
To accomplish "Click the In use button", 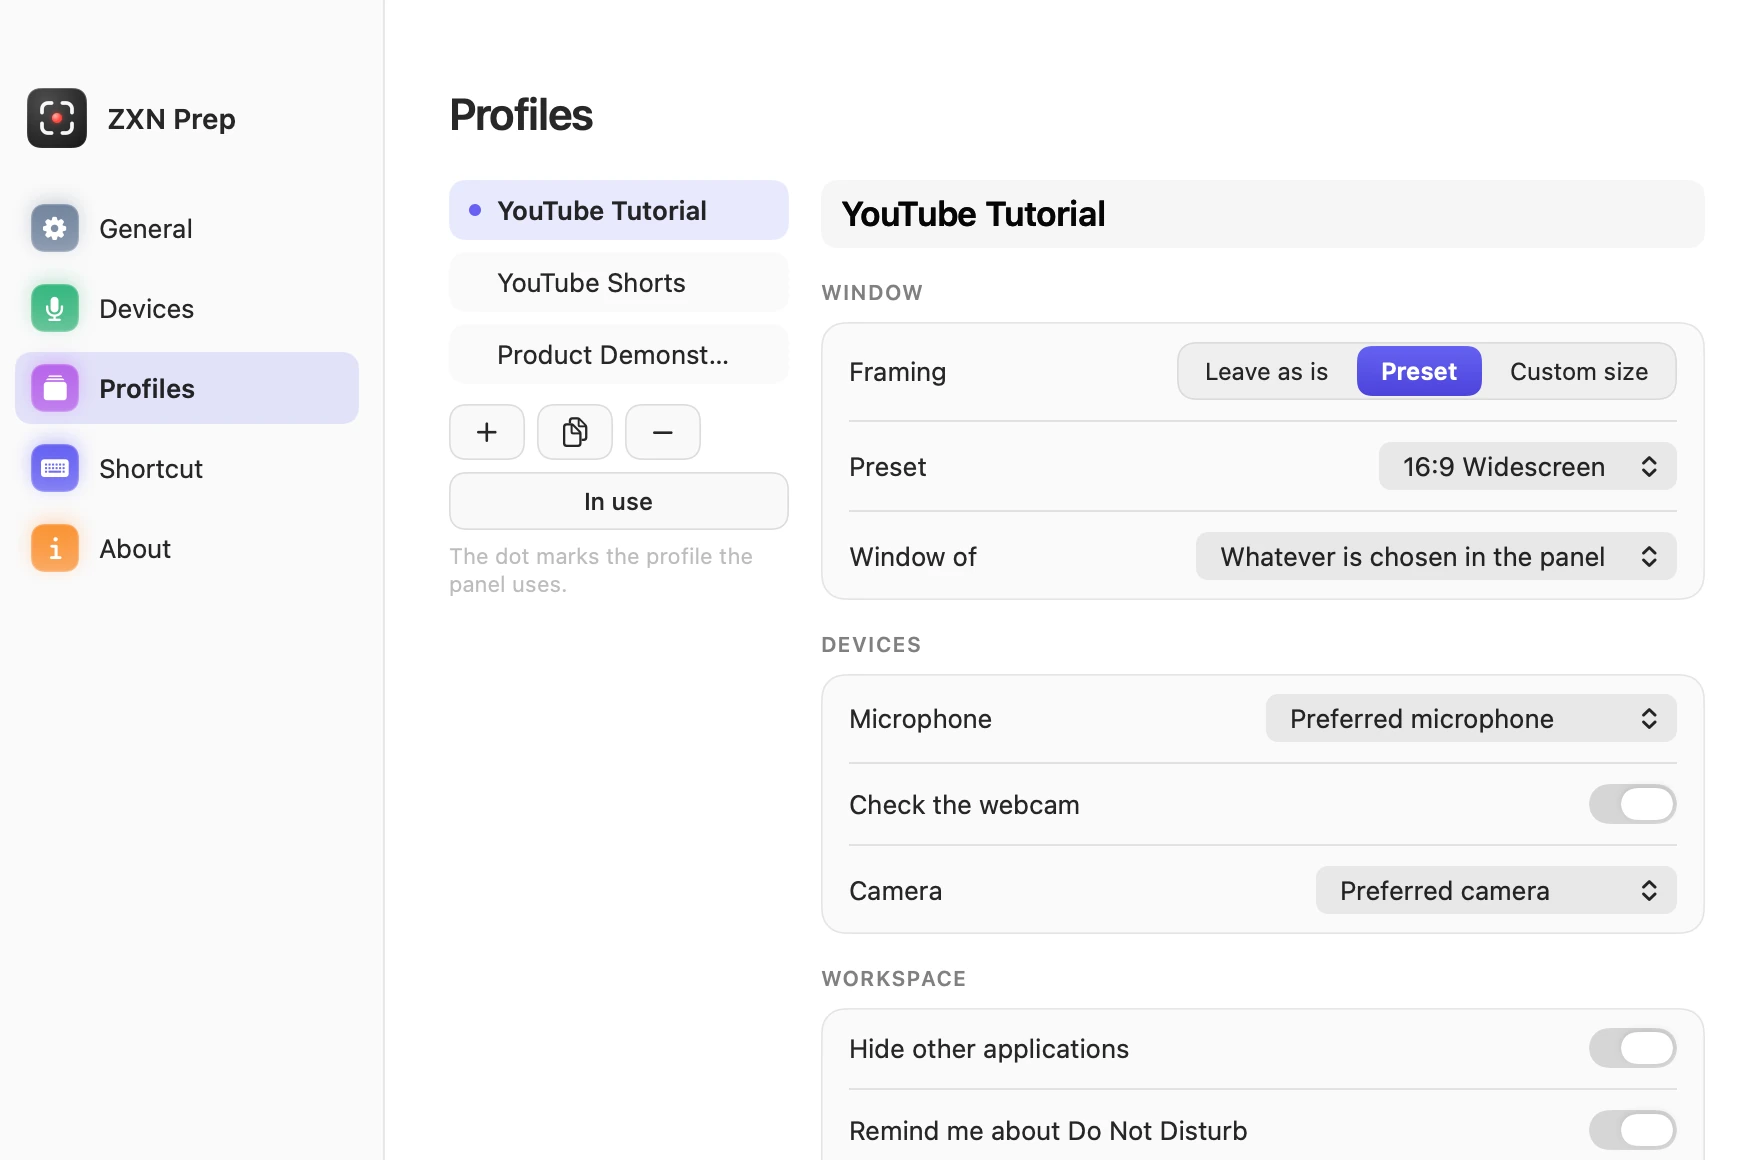I will pos(619,501).
